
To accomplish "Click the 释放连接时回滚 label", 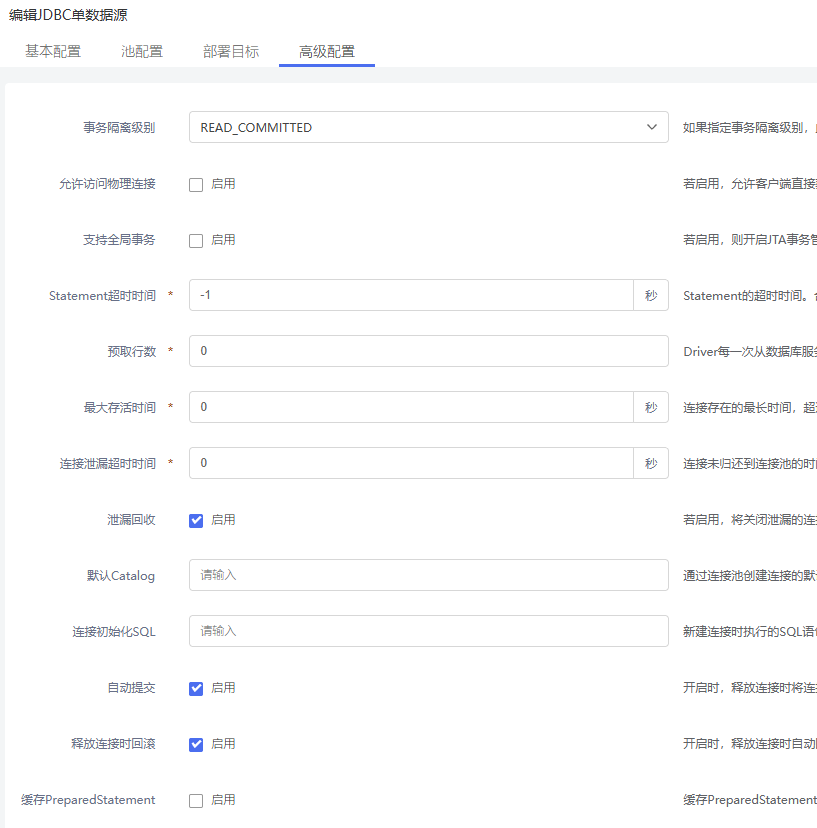I will [x=113, y=744].
